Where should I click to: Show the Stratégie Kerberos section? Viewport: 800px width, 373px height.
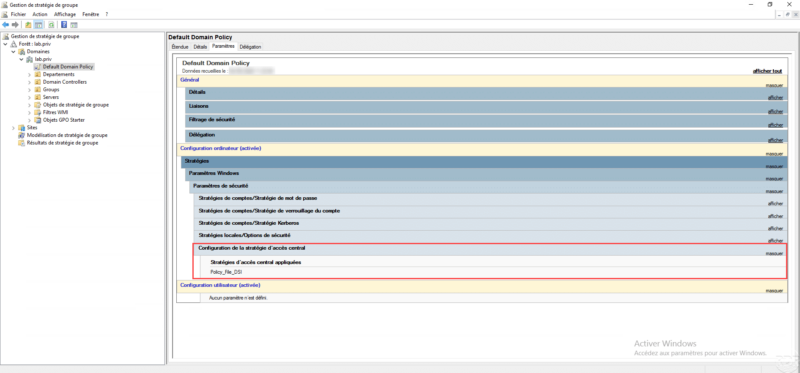[776, 229]
